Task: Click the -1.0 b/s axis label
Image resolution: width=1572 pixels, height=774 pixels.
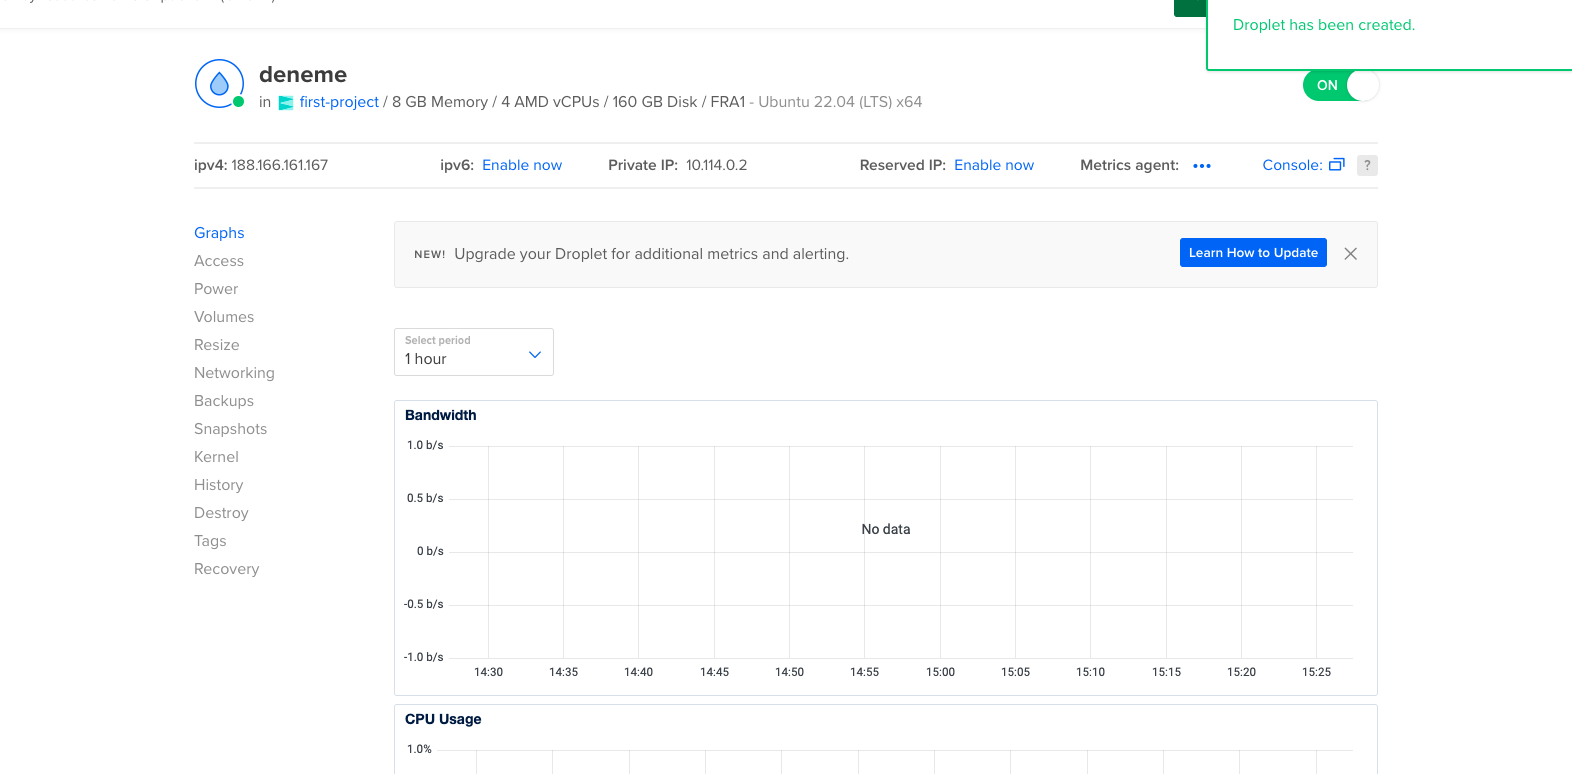Action: coord(423,657)
